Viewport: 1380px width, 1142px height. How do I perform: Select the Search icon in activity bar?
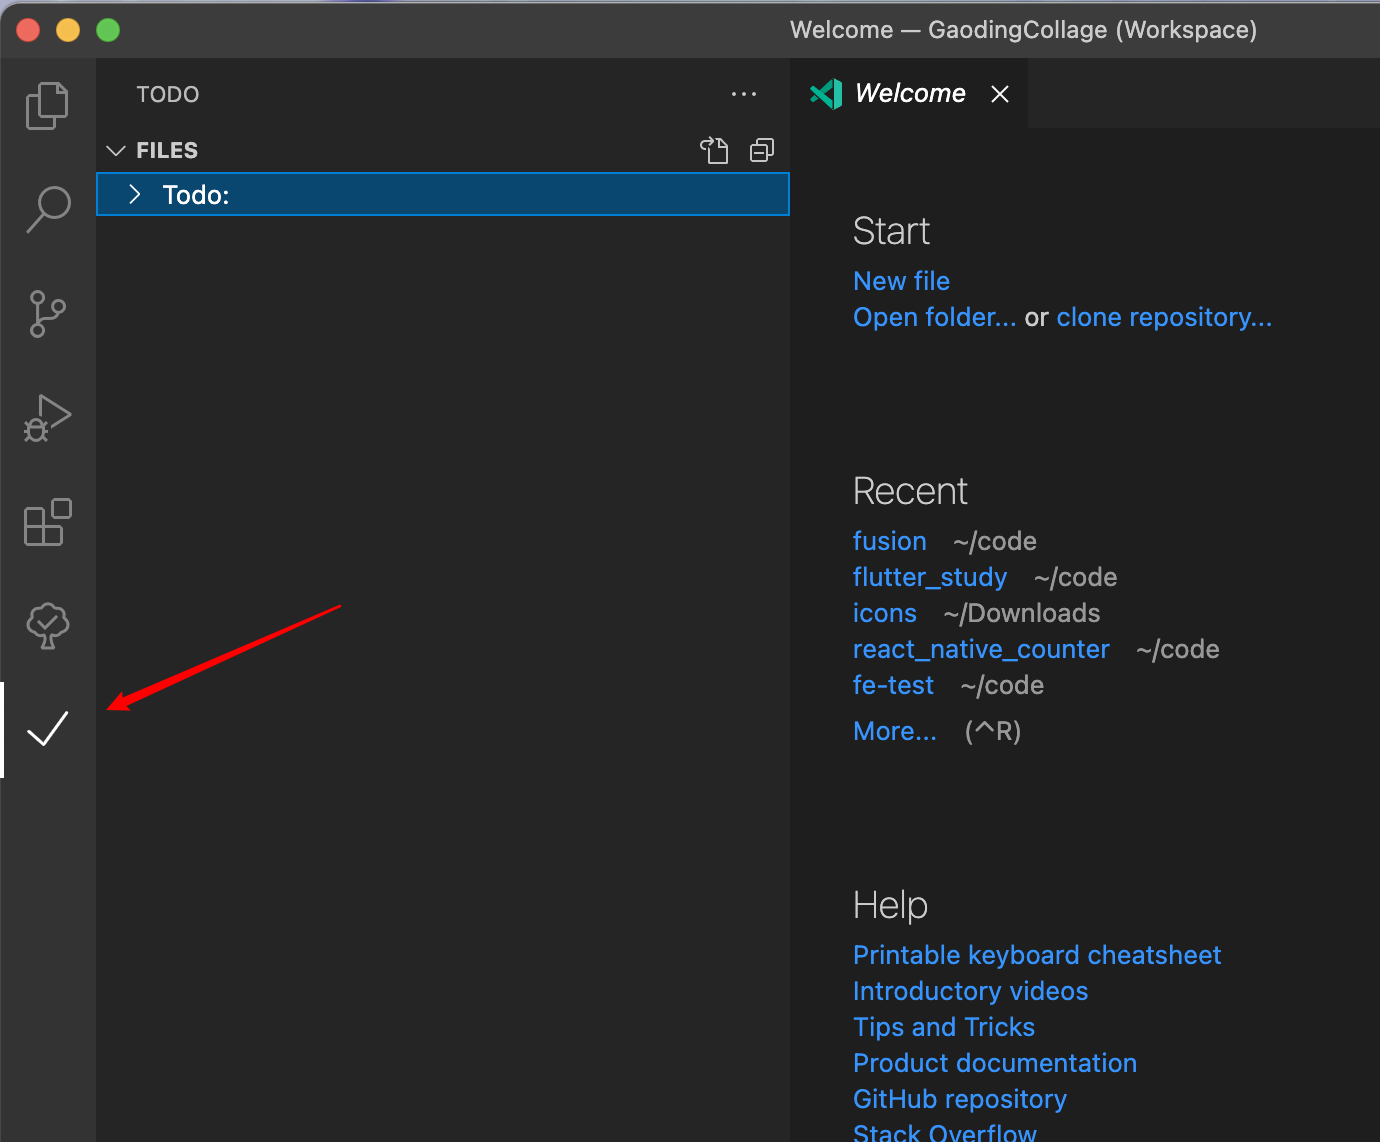[46, 209]
